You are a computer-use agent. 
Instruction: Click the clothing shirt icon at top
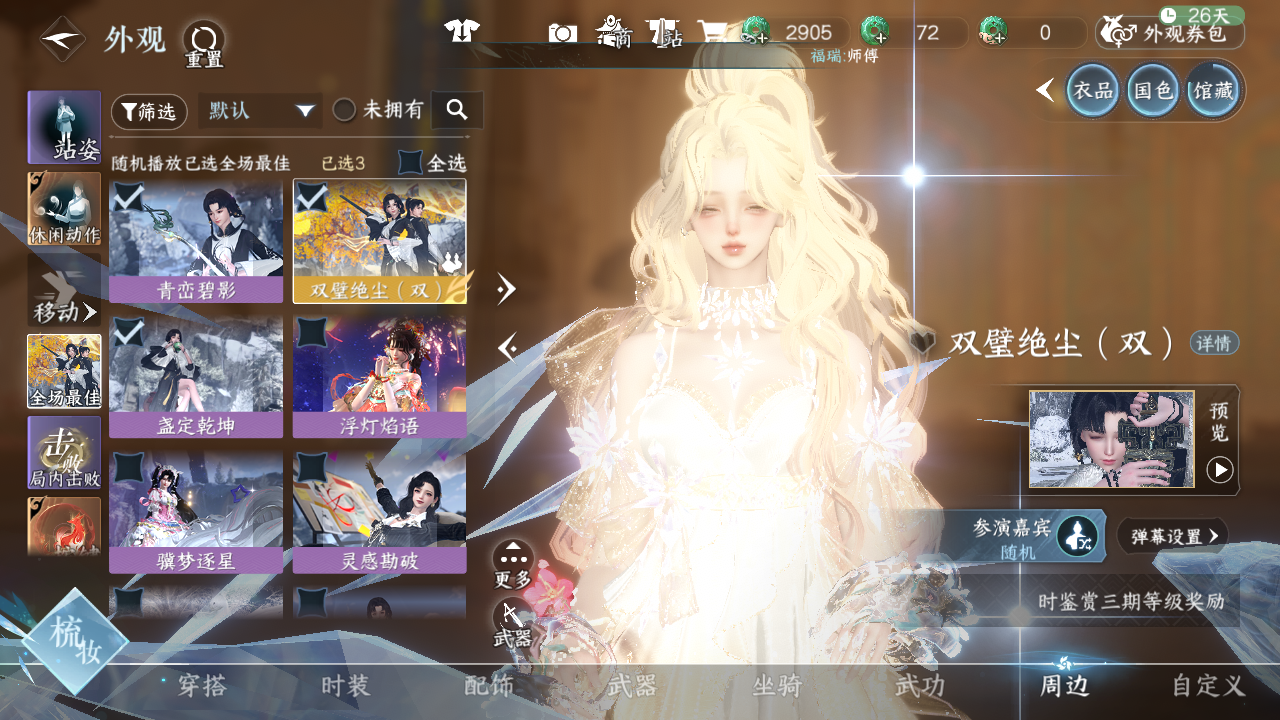(462, 32)
